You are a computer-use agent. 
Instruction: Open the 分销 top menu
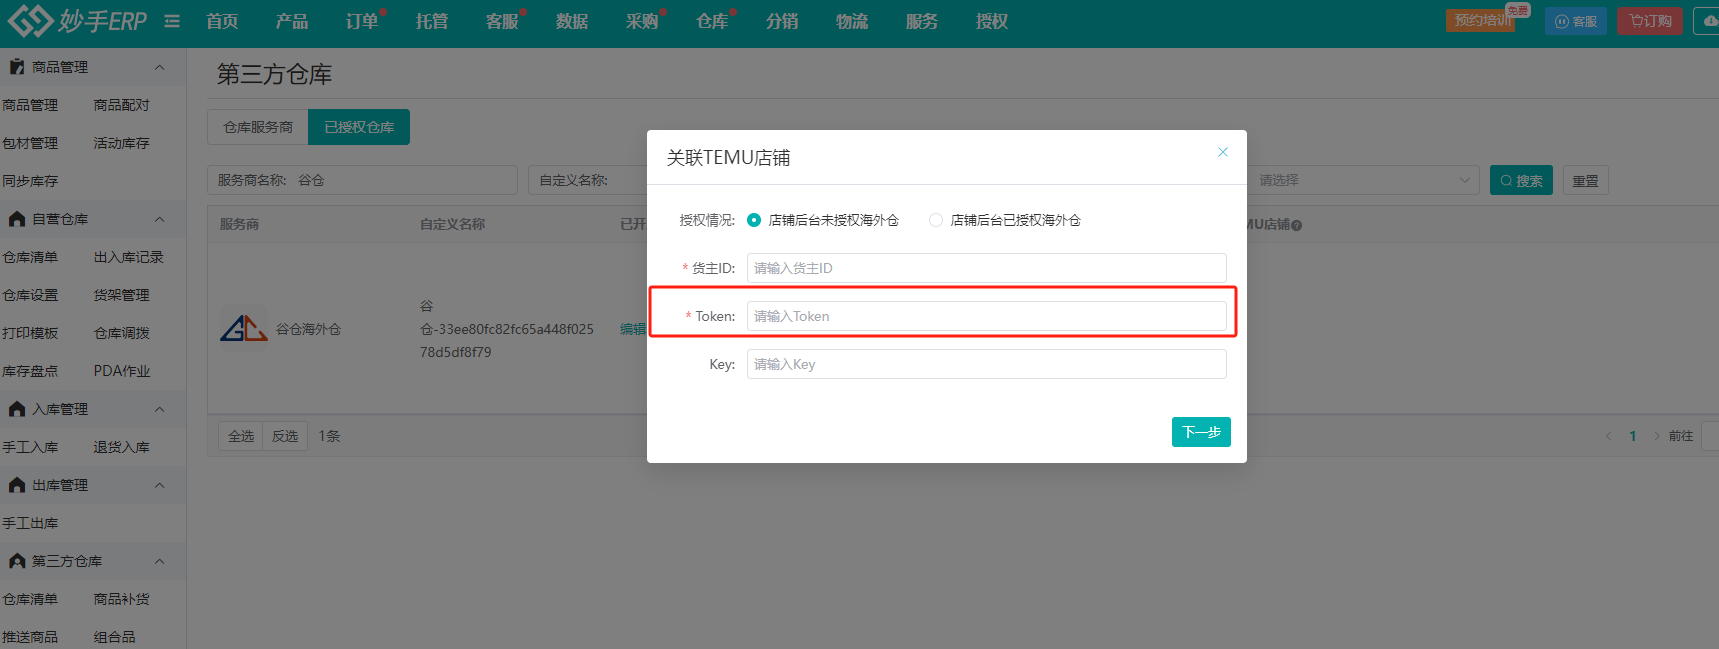[x=782, y=21]
